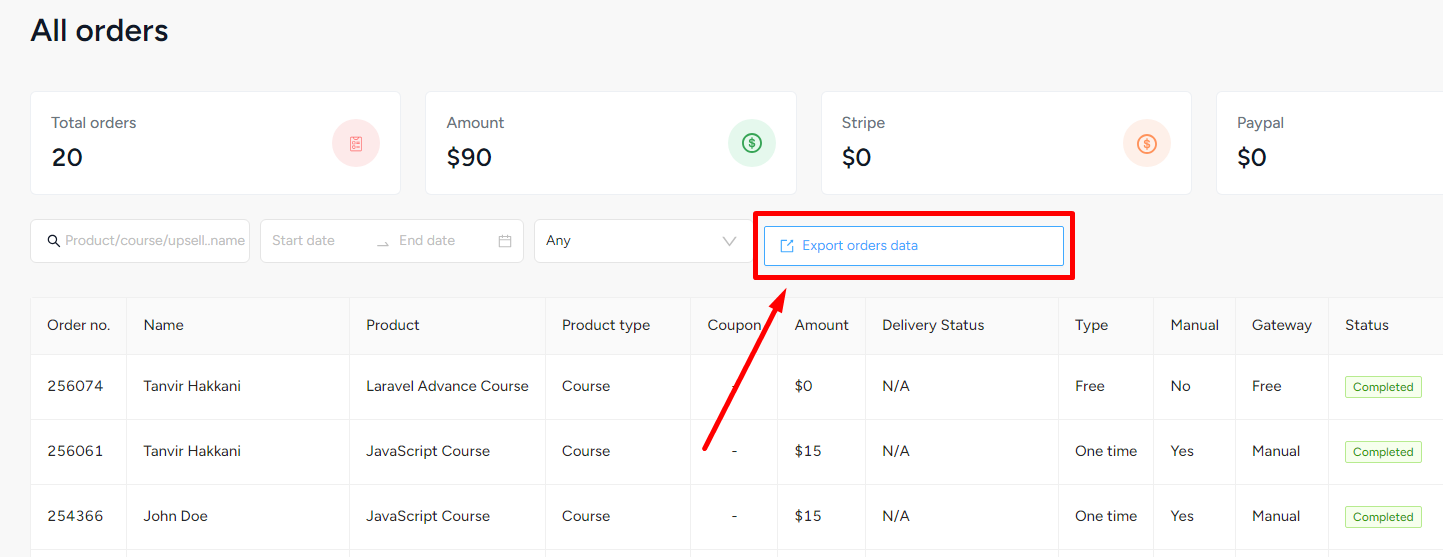Click the green dollar Amount icon
Viewport: 1443px width, 557px height.
(752, 143)
